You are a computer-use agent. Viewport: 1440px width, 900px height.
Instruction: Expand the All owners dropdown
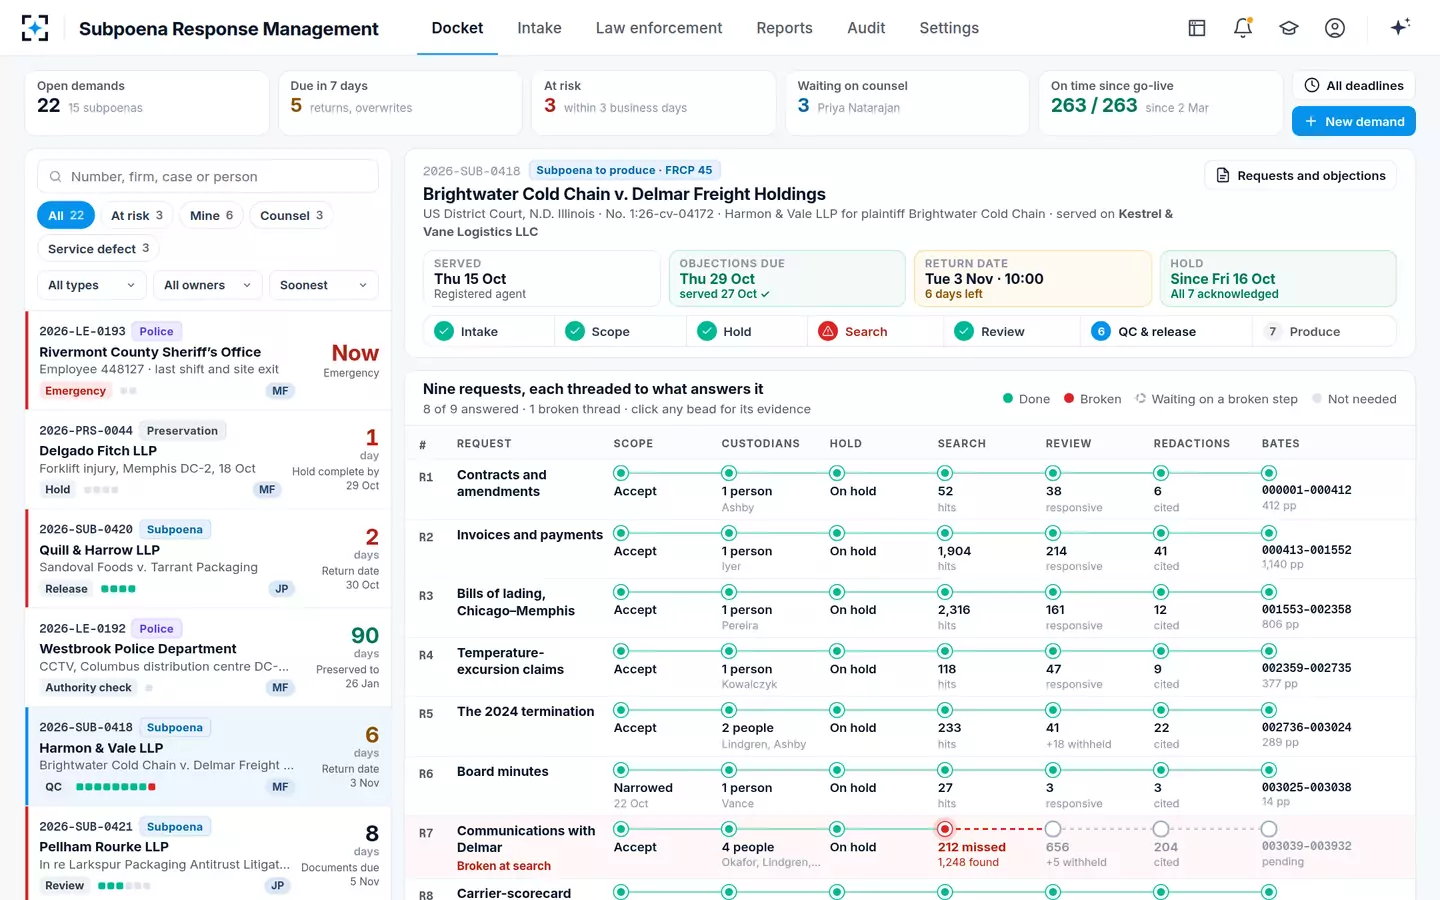[x=208, y=285]
